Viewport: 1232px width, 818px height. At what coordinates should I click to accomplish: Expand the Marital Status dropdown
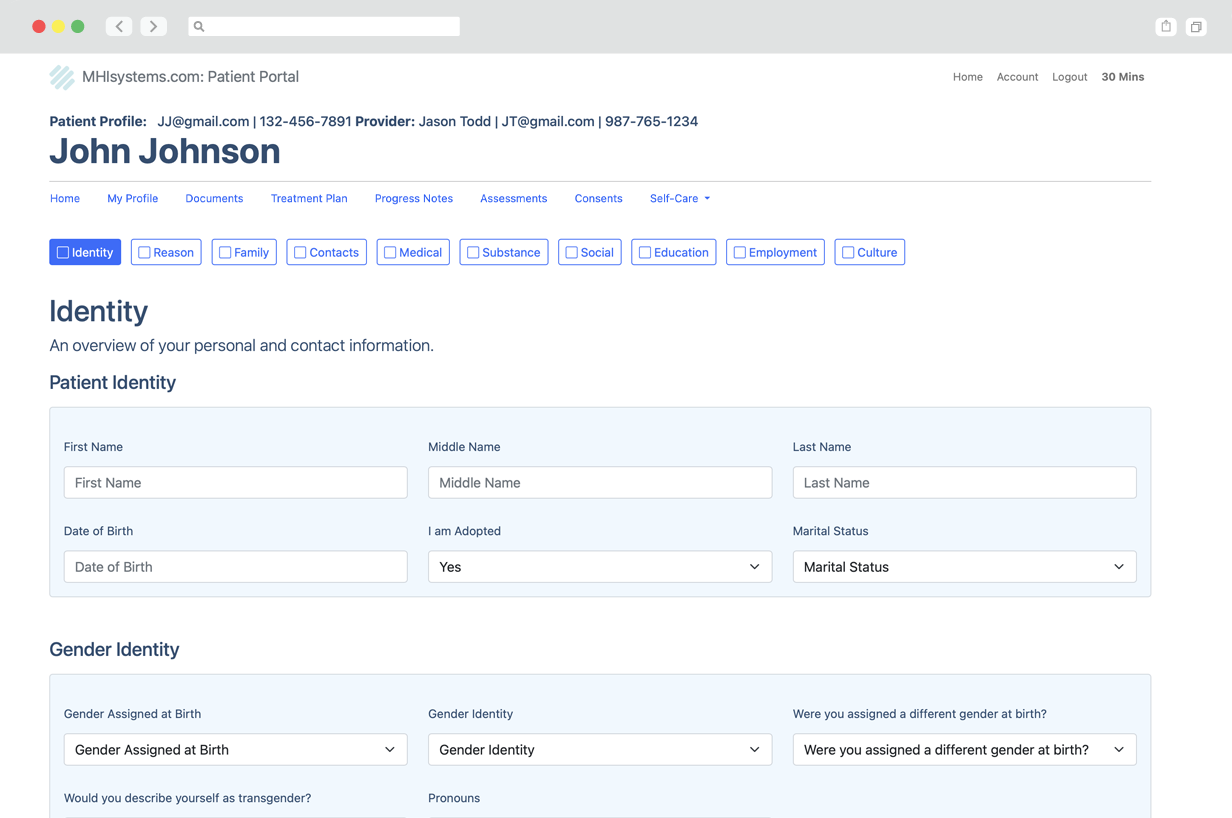(963, 567)
